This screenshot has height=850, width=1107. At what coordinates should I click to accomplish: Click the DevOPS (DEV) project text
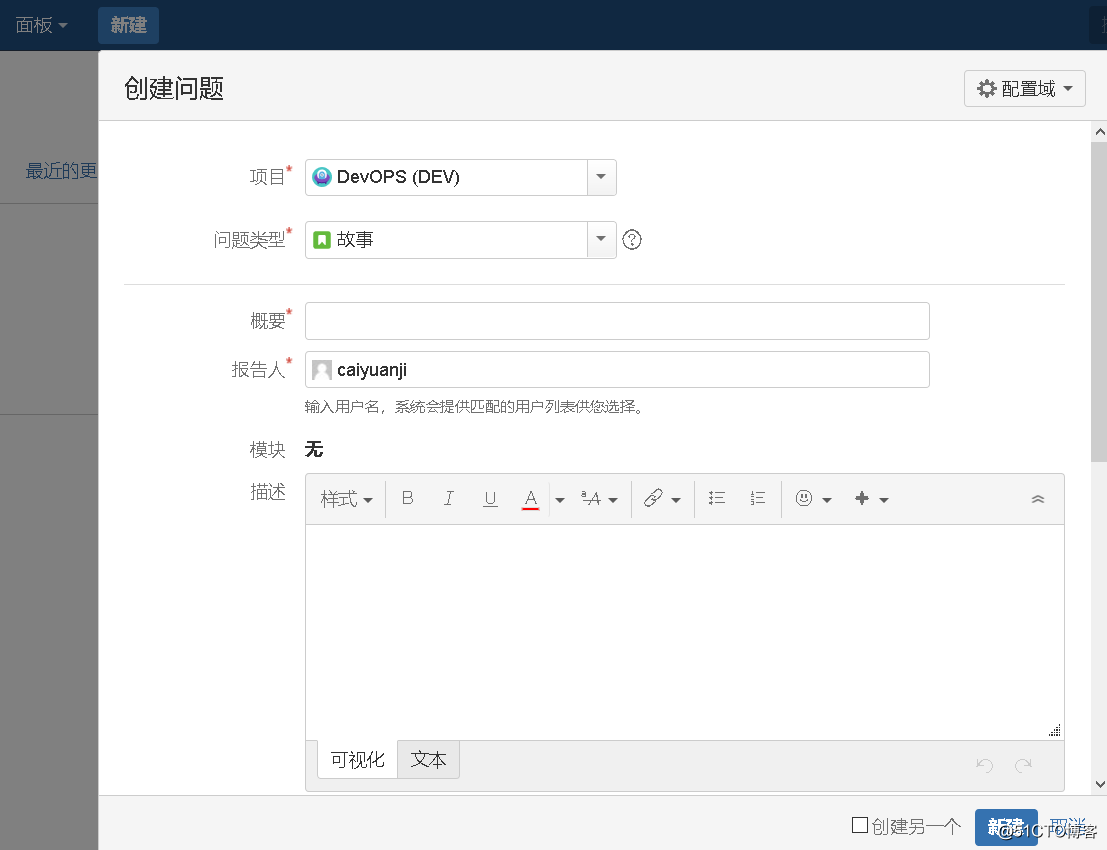(x=398, y=176)
